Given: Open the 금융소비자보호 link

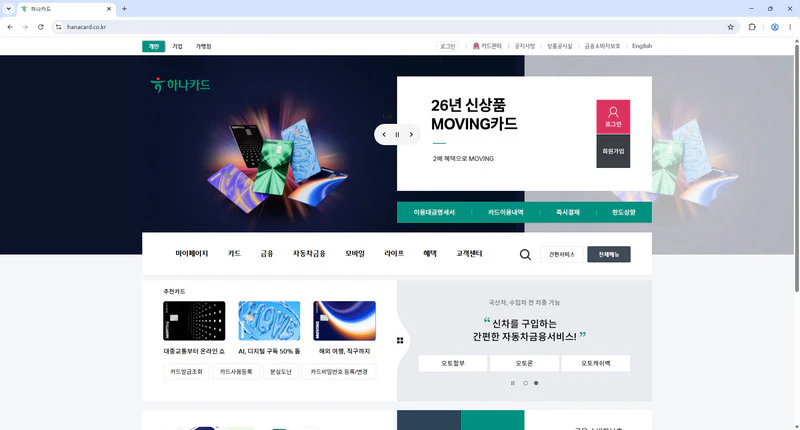Looking at the screenshot, I should click(603, 46).
